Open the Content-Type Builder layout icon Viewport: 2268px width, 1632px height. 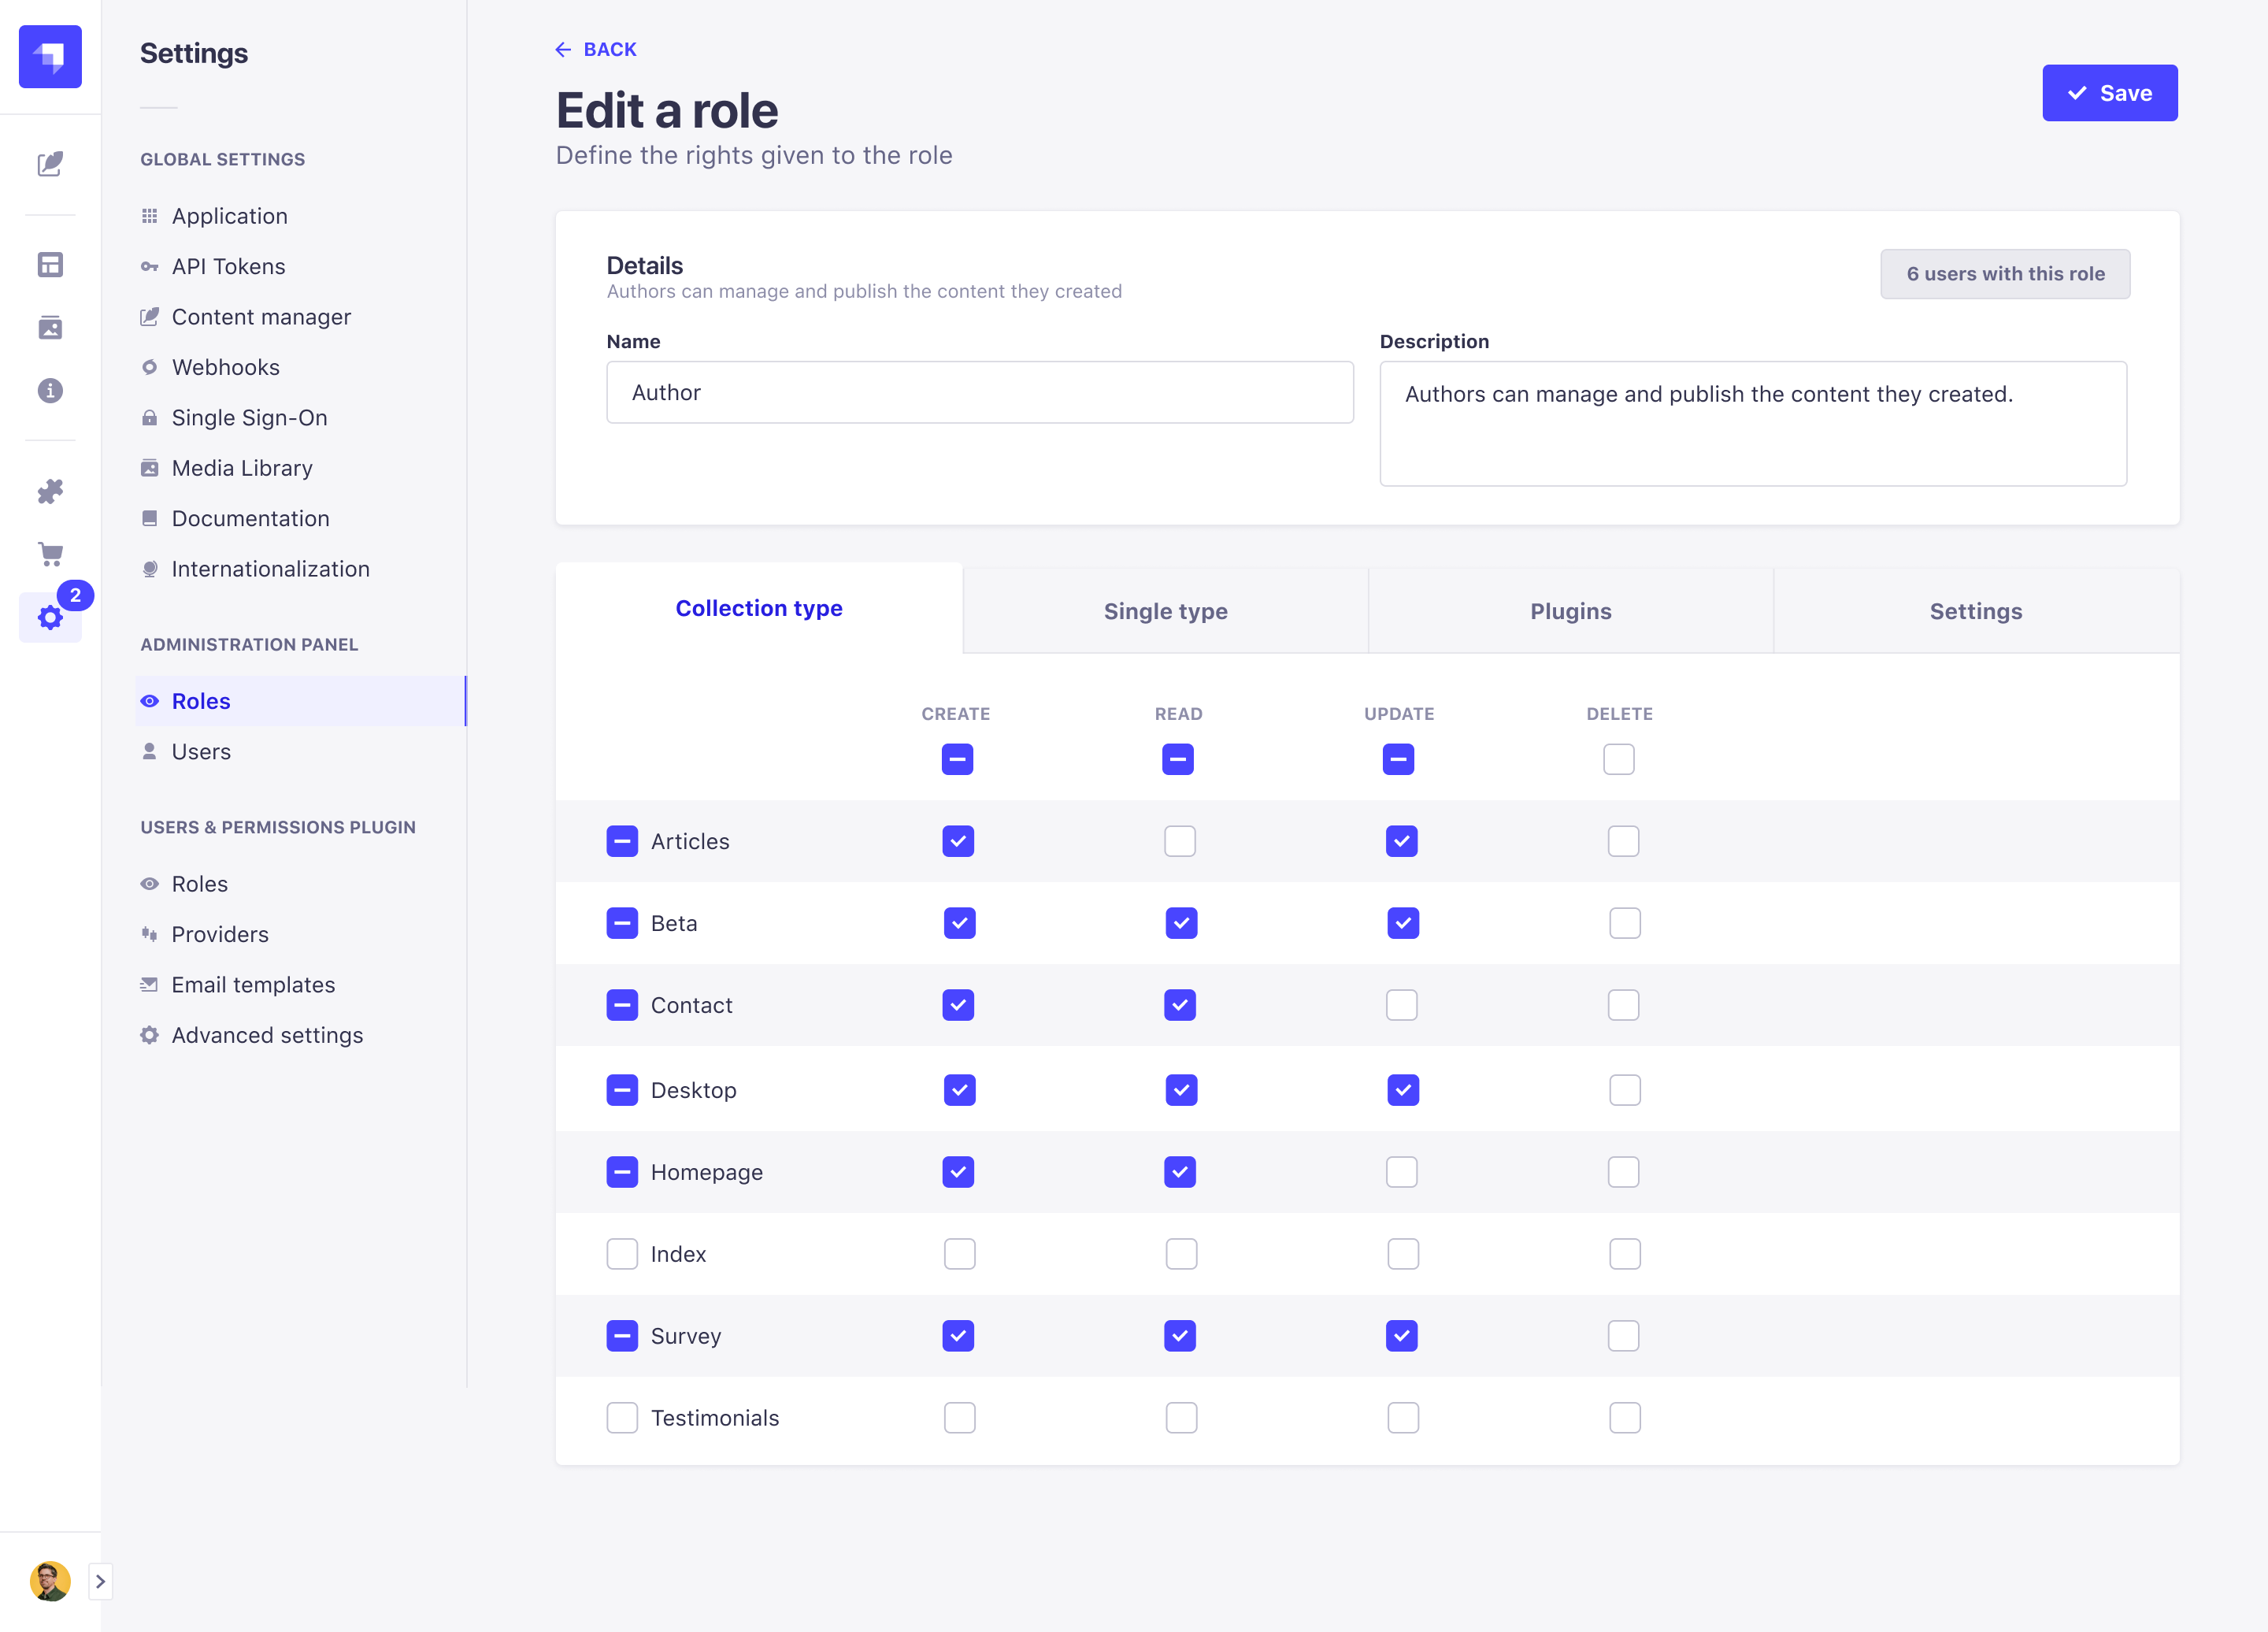point(50,265)
